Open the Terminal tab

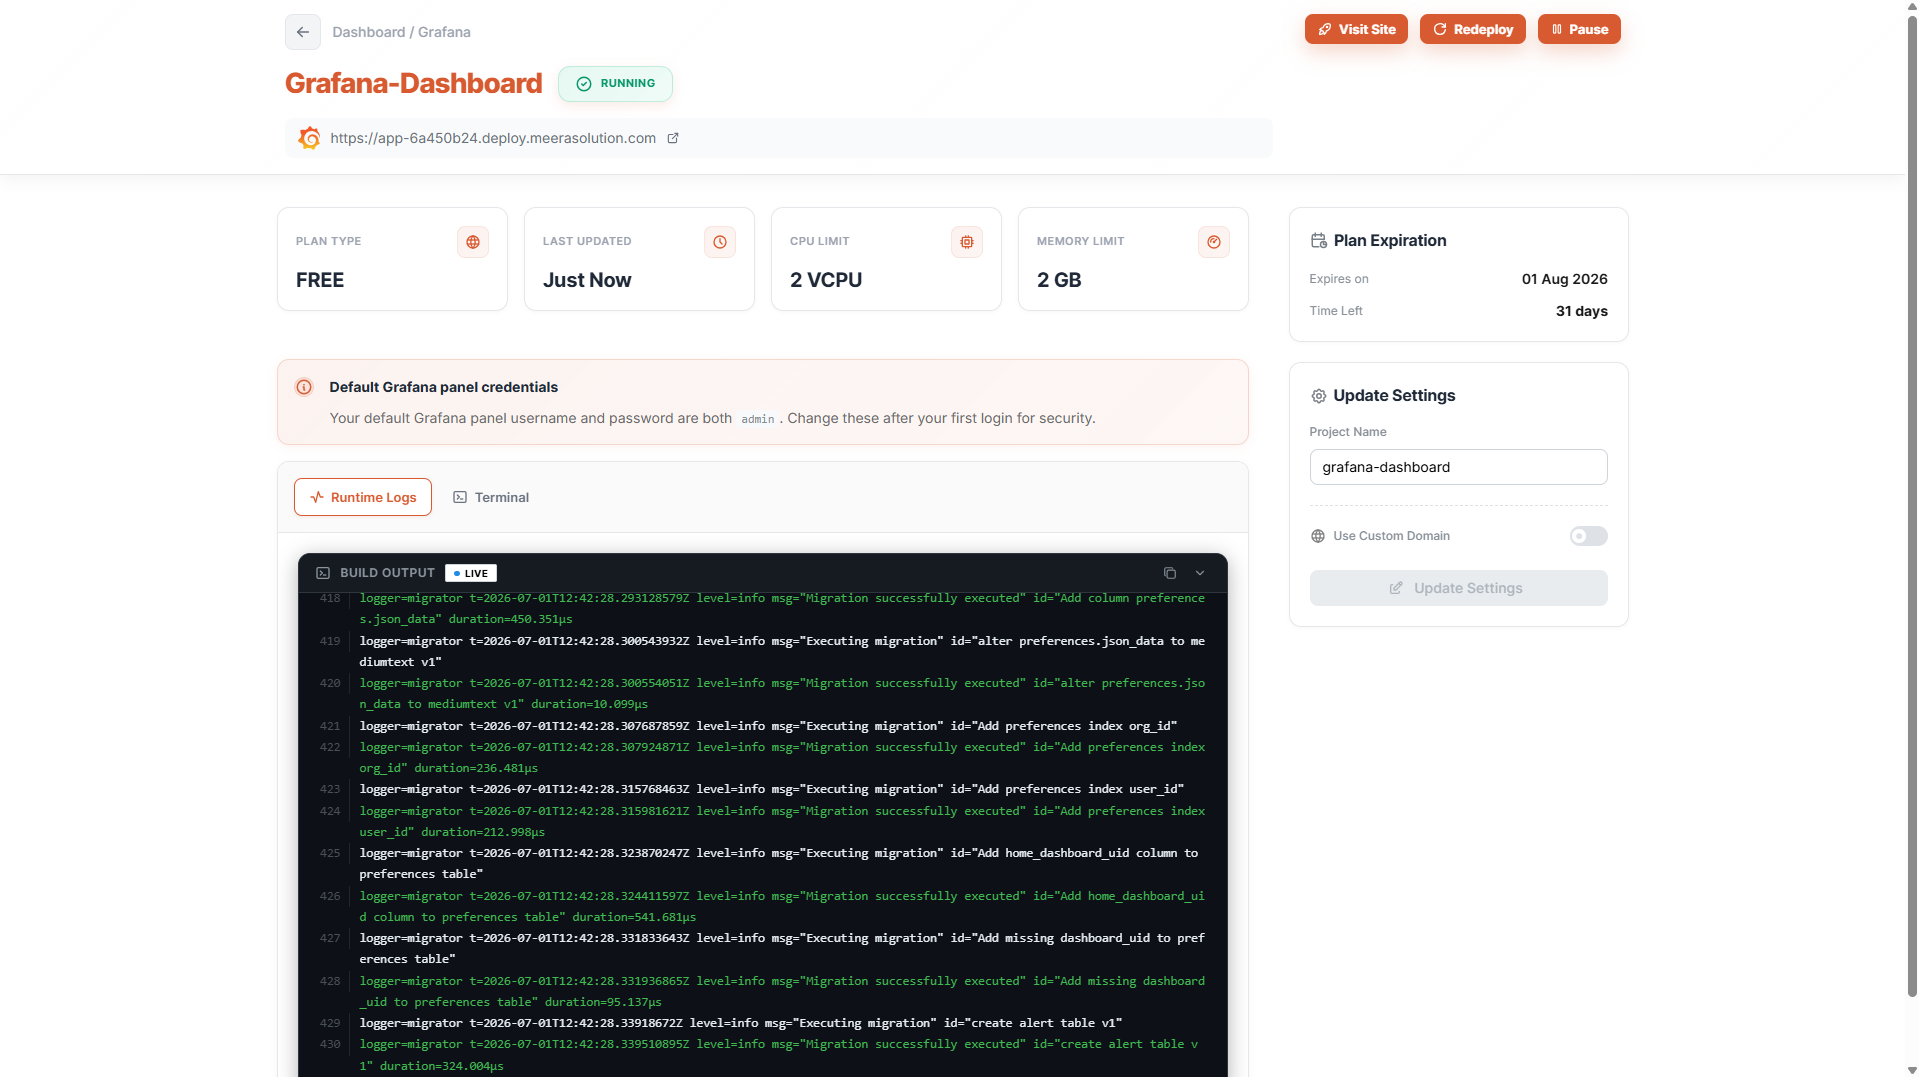click(491, 497)
